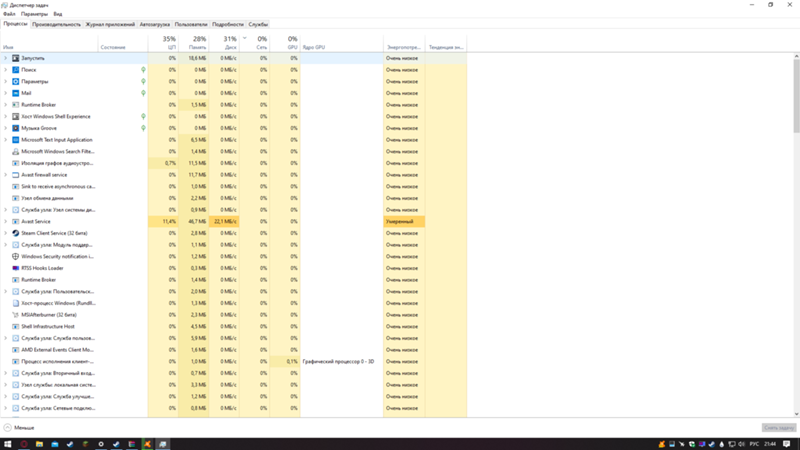This screenshot has width=800, height=450.
Task: Open Avast icon in taskbar
Action: pos(147,444)
